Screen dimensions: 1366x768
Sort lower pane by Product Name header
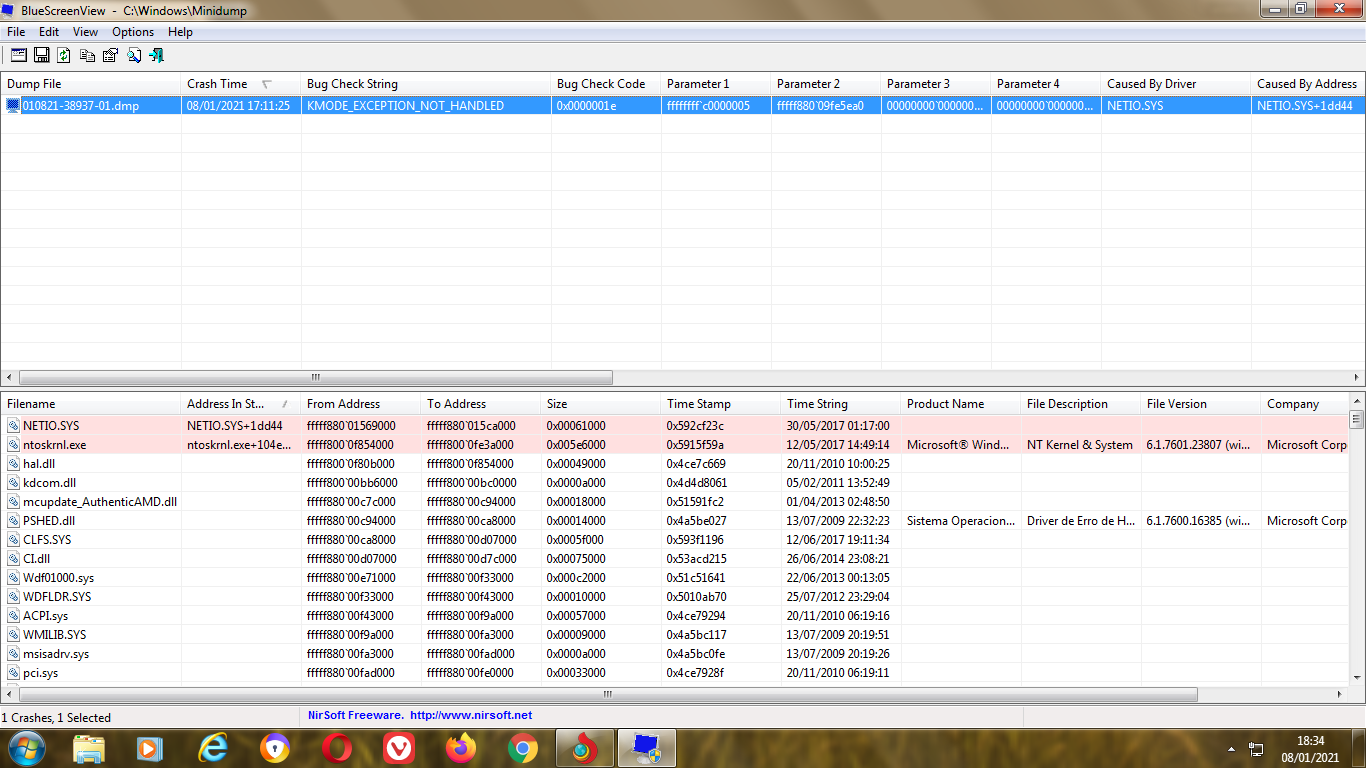tap(960, 404)
